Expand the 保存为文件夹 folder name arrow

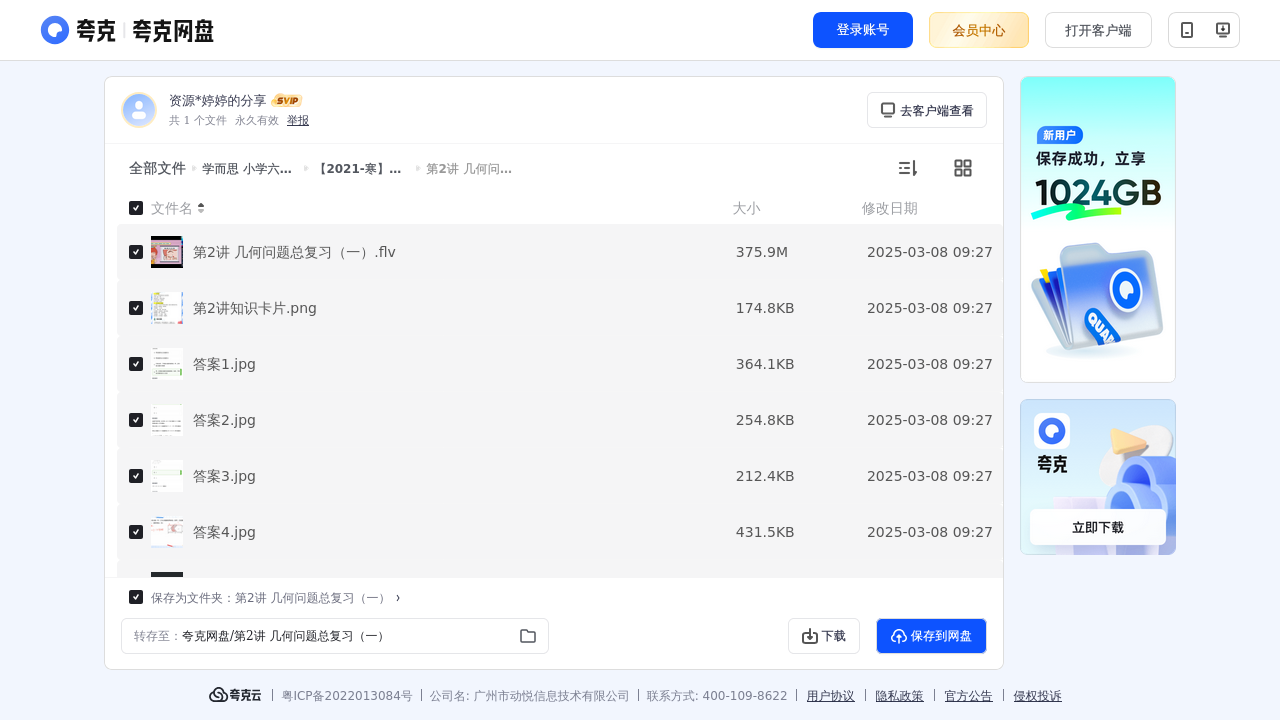pyautogui.click(x=398, y=598)
